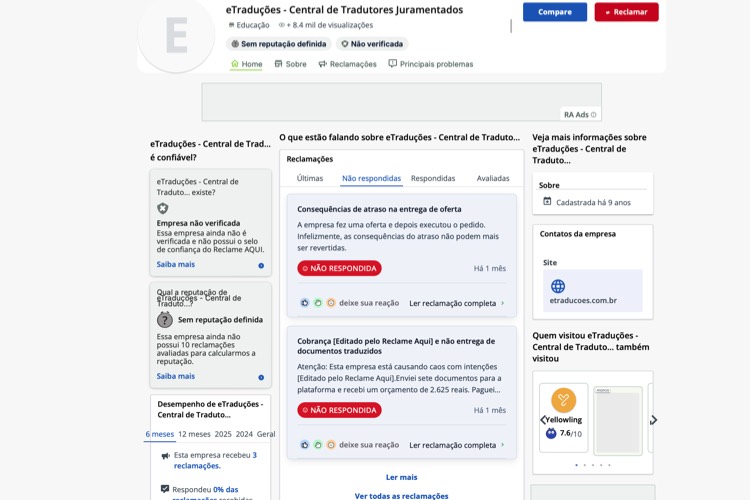Select the Respondidas complaints tab

point(433,178)
